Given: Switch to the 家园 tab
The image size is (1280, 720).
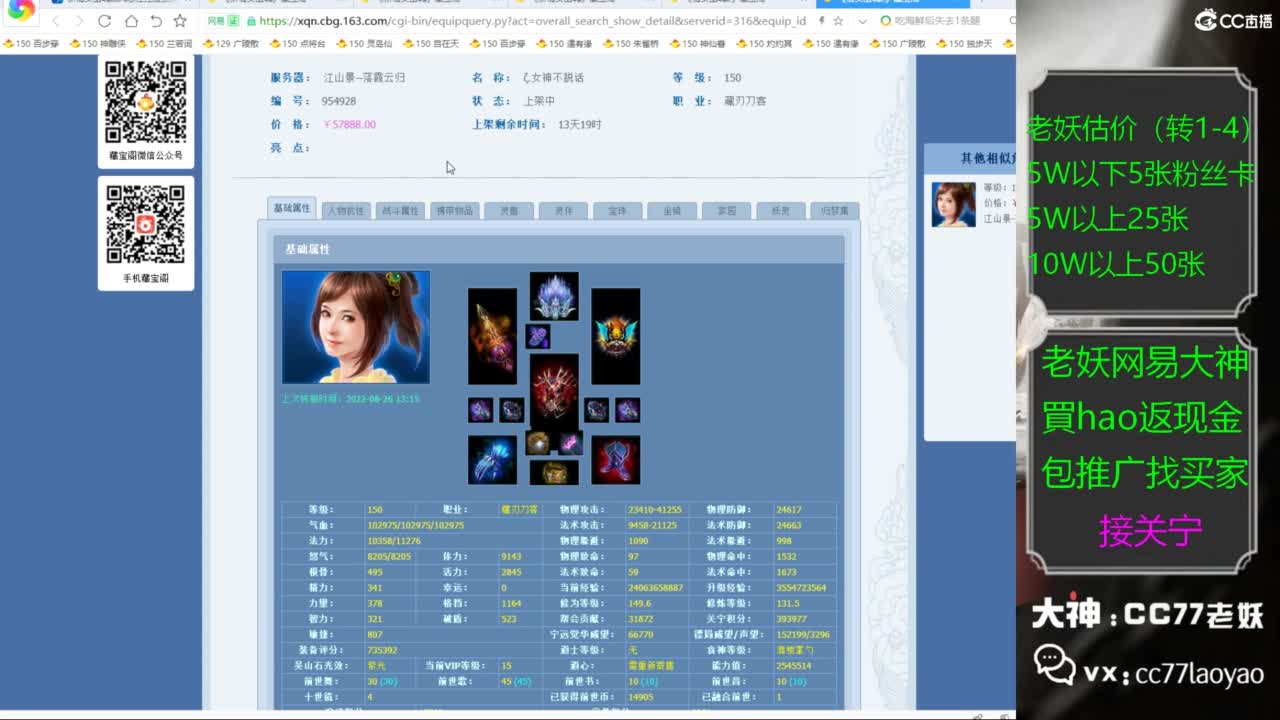Looking at the screenshot, I should tap(726, 211).
